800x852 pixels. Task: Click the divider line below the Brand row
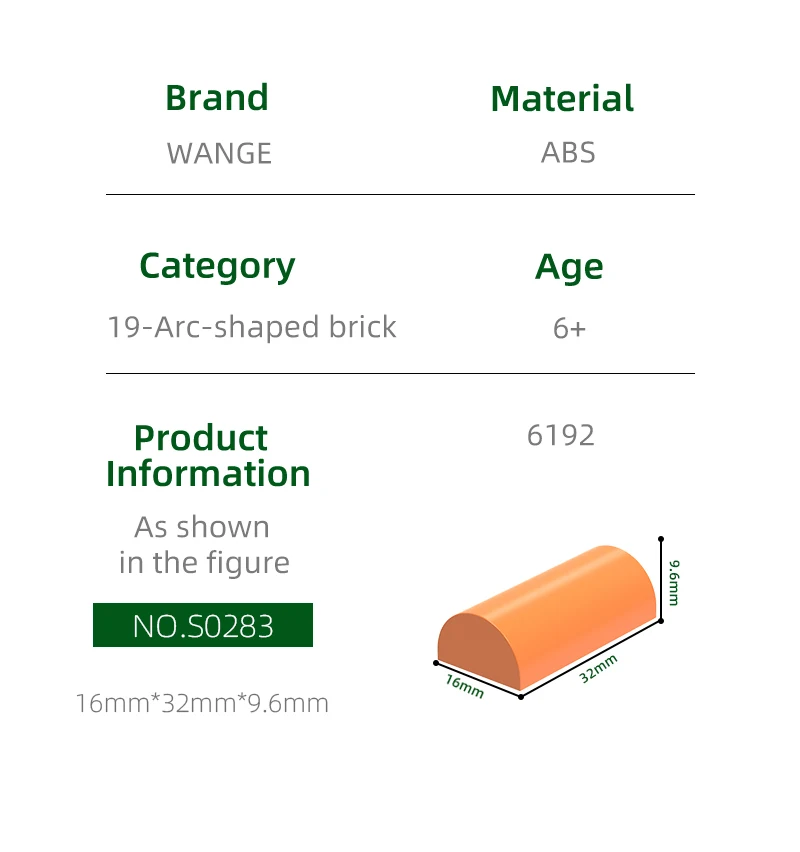[x=400, y=194]
